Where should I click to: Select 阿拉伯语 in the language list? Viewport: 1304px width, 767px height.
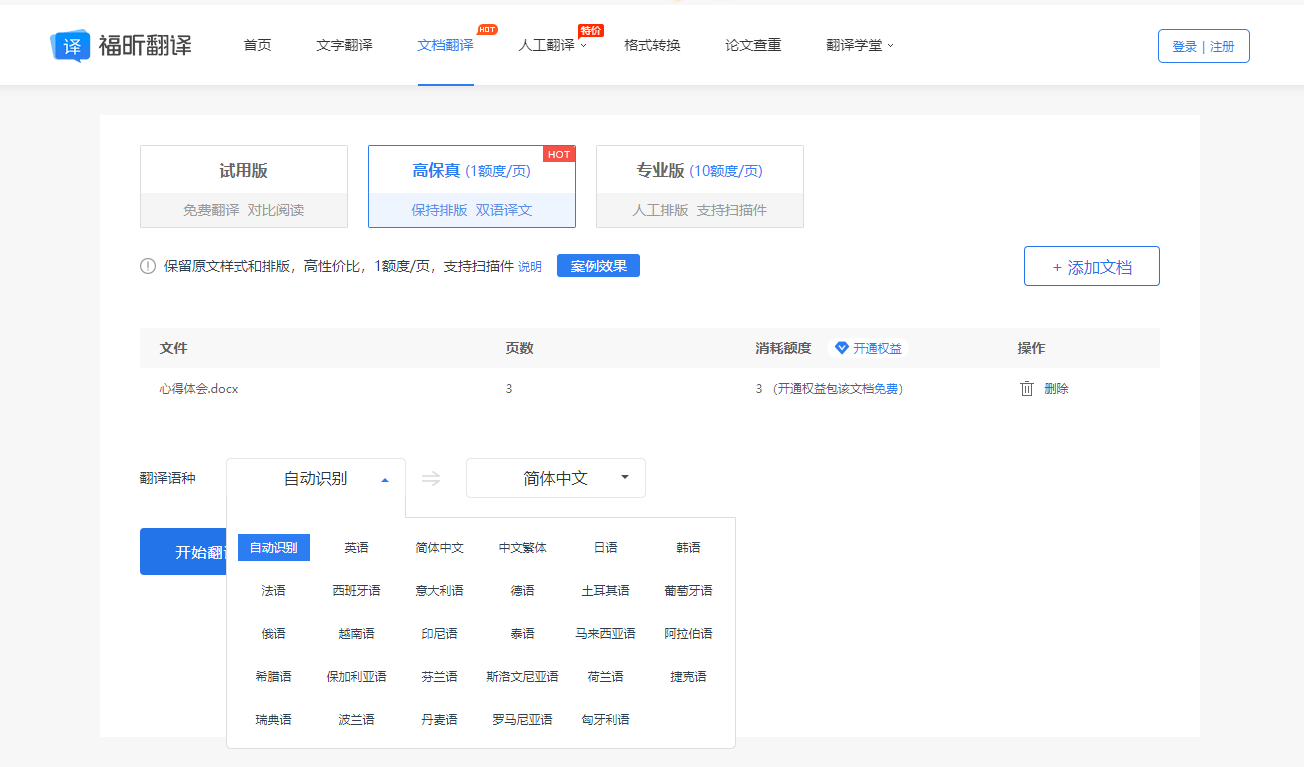[x=689, y=634]
